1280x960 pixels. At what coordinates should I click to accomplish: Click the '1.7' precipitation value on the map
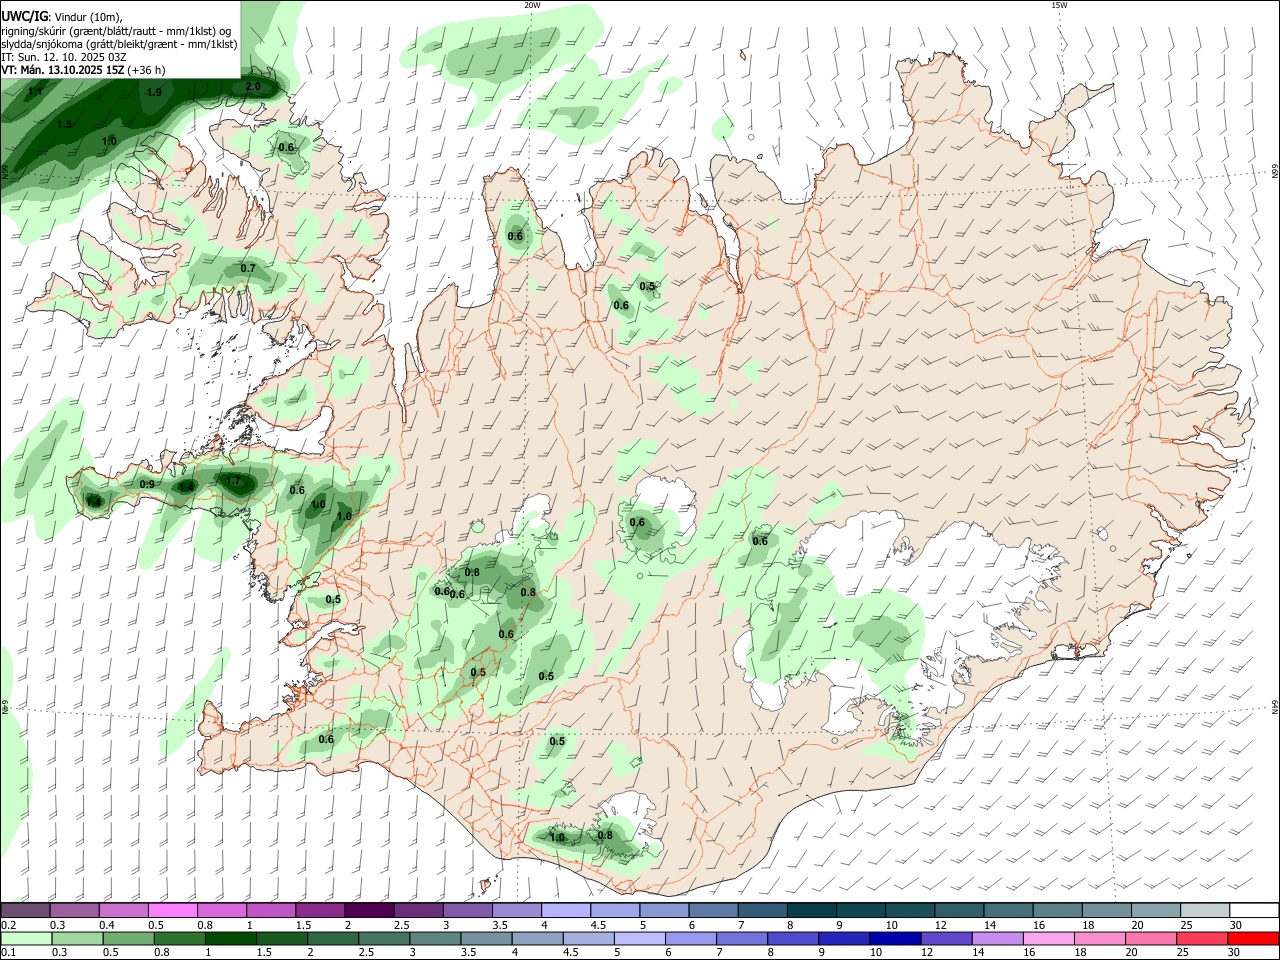pyautogui.click(x=233, y=481)
